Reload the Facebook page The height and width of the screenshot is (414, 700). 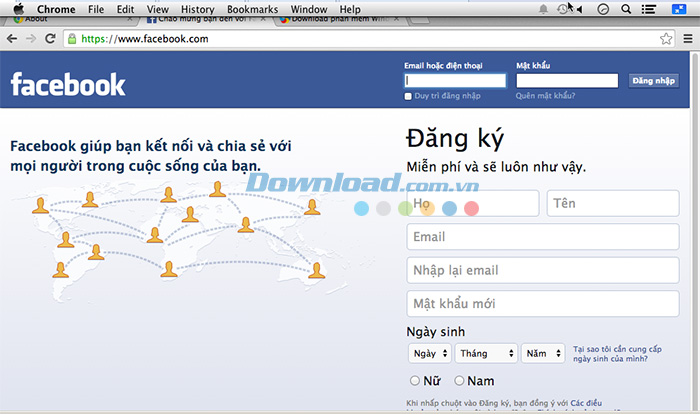[50, 39]
